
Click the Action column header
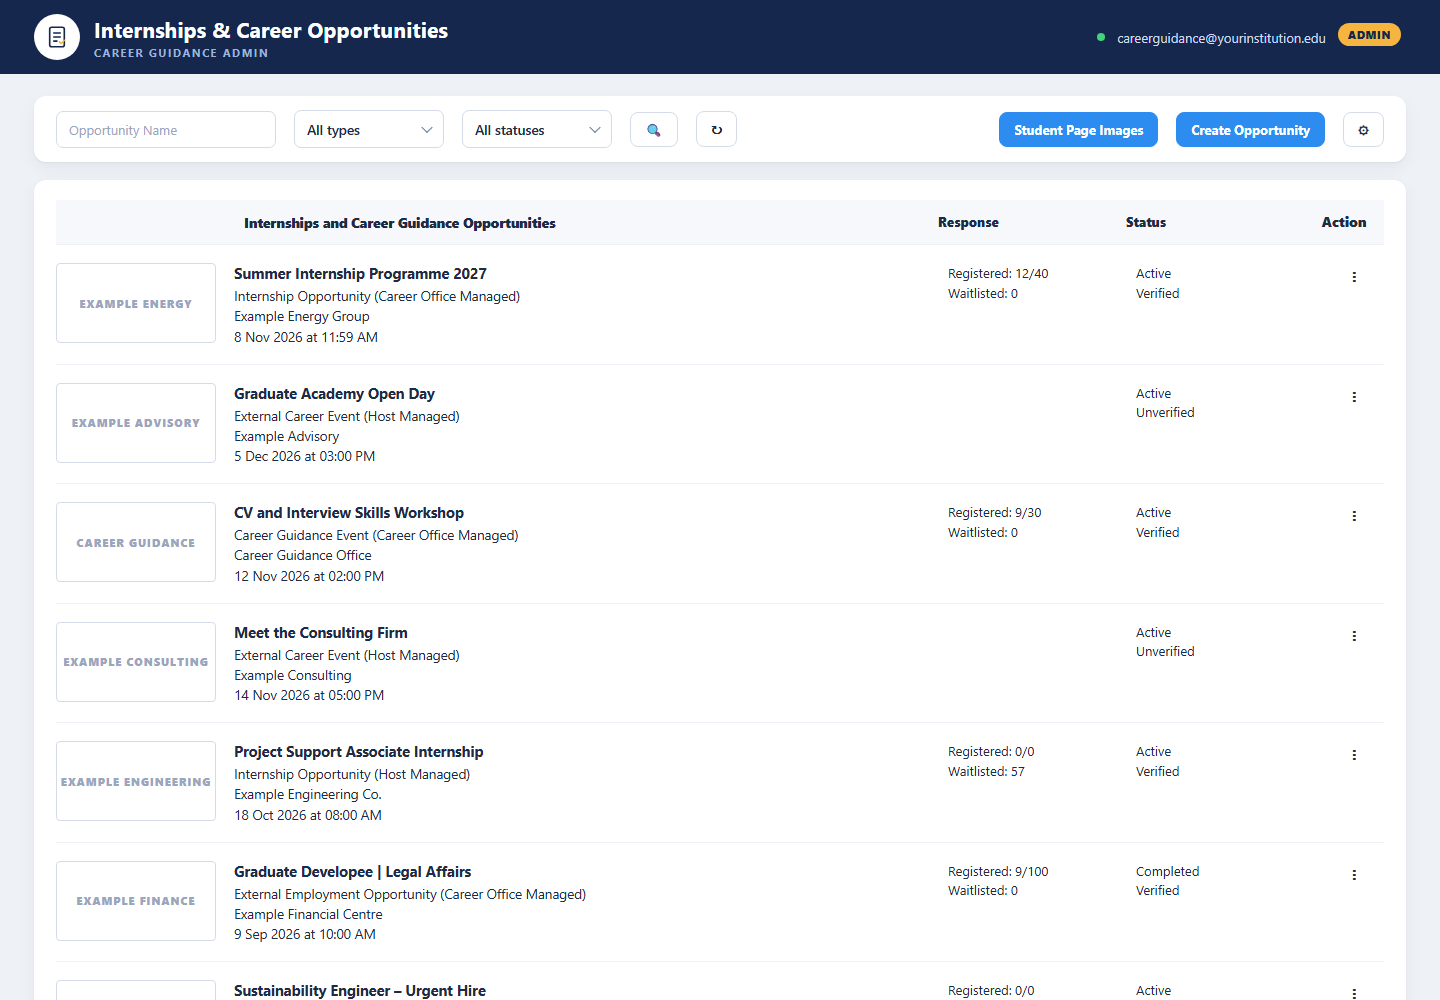pos(1344,222)
